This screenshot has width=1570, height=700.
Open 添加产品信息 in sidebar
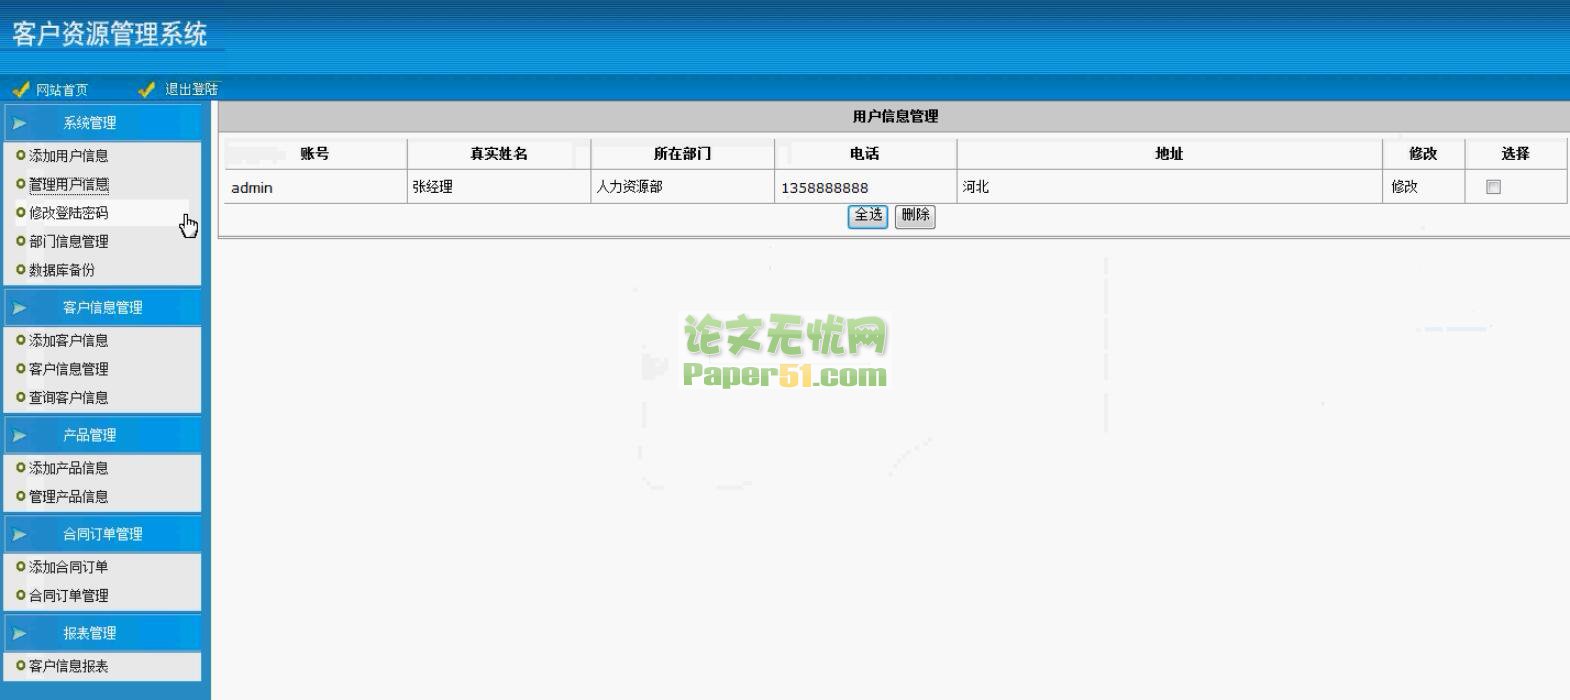click(x=68, y=468)
